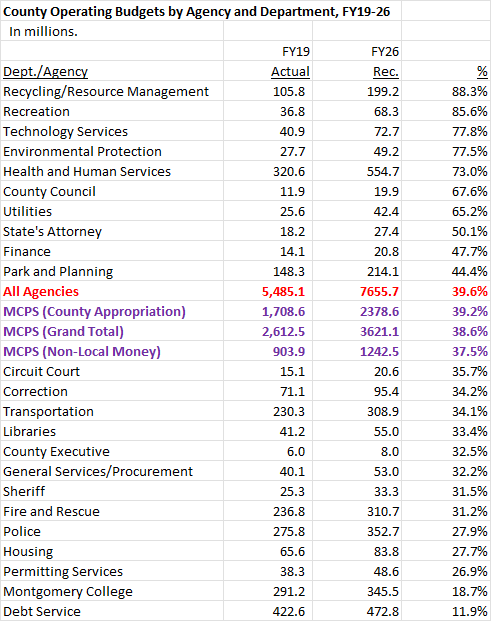Click Police FY19 value 275.8
The width and height of the screenshot is (491, 621).
coord(289,531)
